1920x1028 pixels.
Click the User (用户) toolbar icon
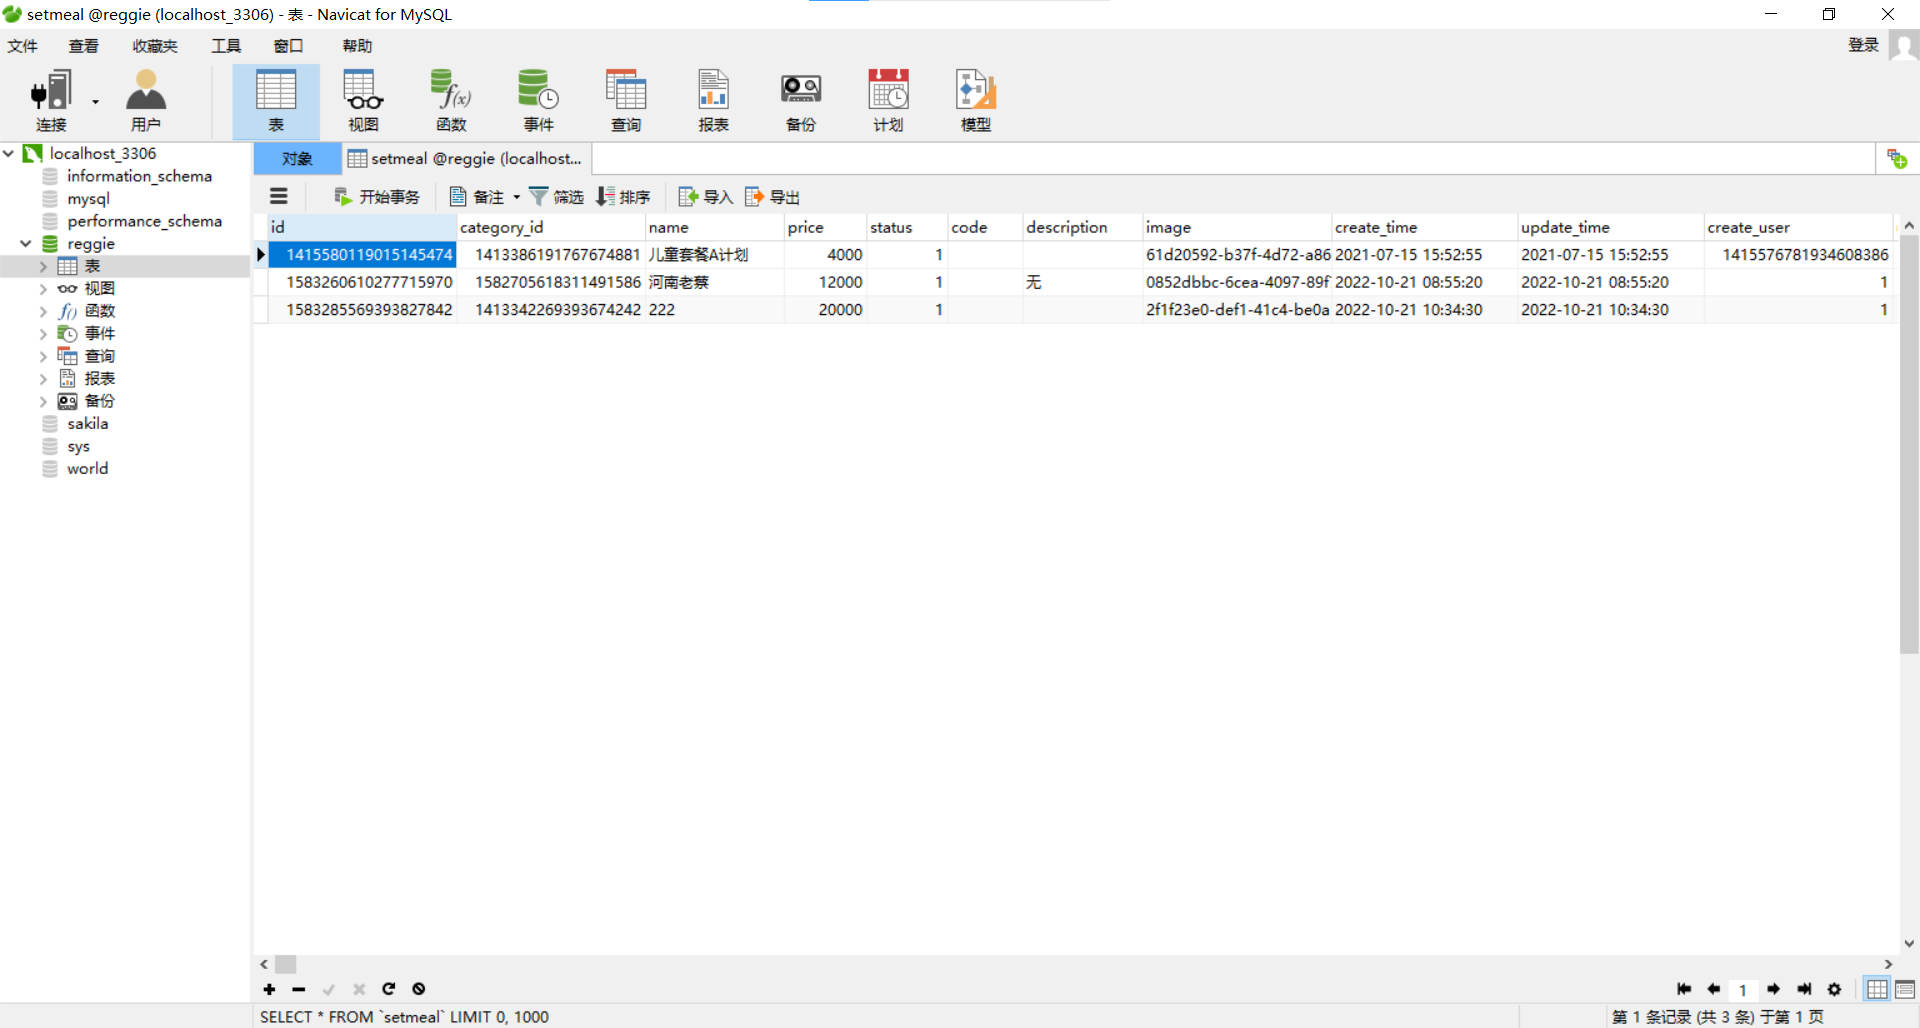click(146, 101)
